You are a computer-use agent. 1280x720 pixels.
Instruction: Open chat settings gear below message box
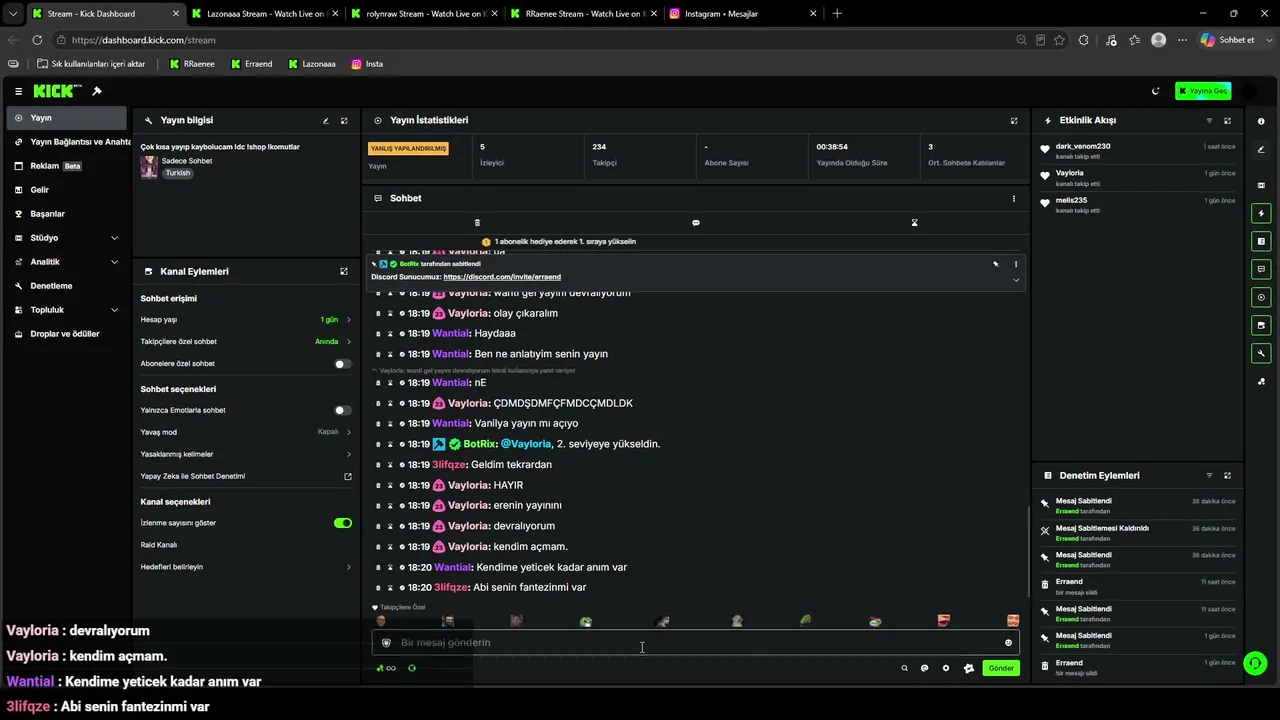click(x=946, y=668)
